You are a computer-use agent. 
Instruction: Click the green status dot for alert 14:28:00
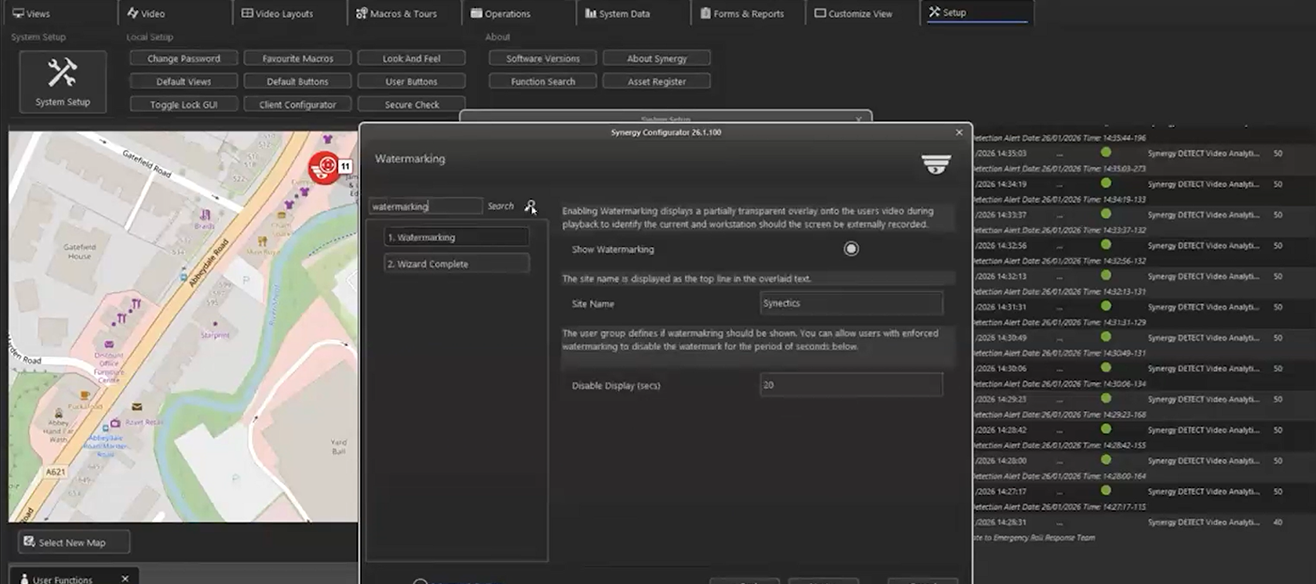[1106, 461]
